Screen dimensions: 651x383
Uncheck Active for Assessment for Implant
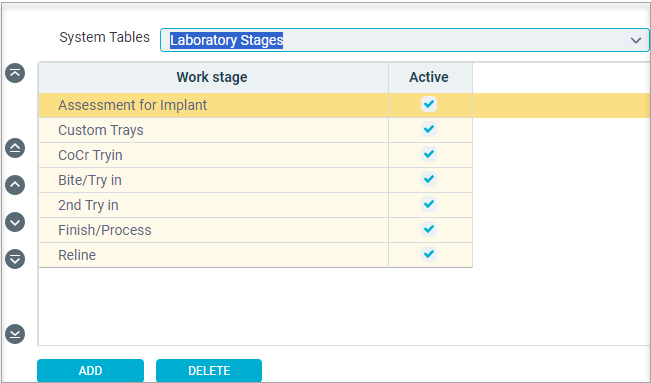(429, 104)
